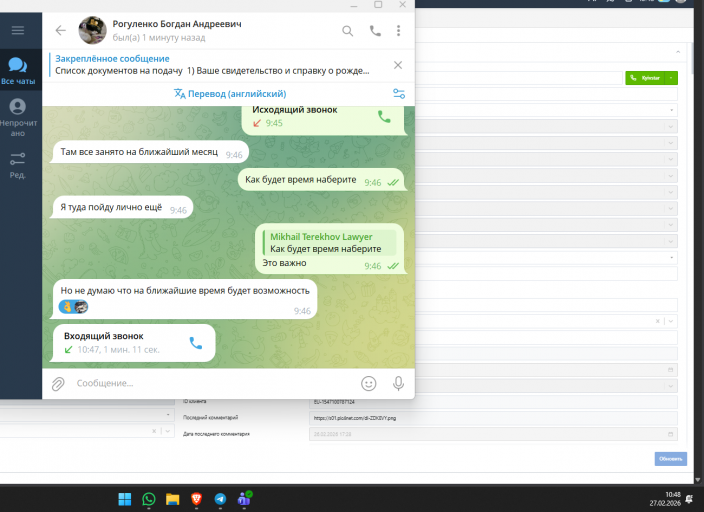
Task: Open the Telegram hamburger main menu
Action: pos(18,30)
